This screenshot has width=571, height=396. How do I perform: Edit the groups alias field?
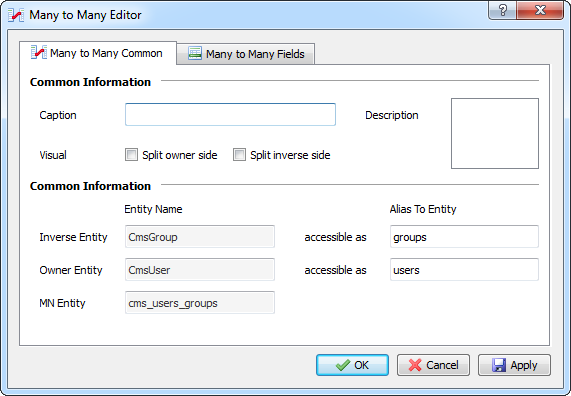pyautogui.click(x=464, y=237)
